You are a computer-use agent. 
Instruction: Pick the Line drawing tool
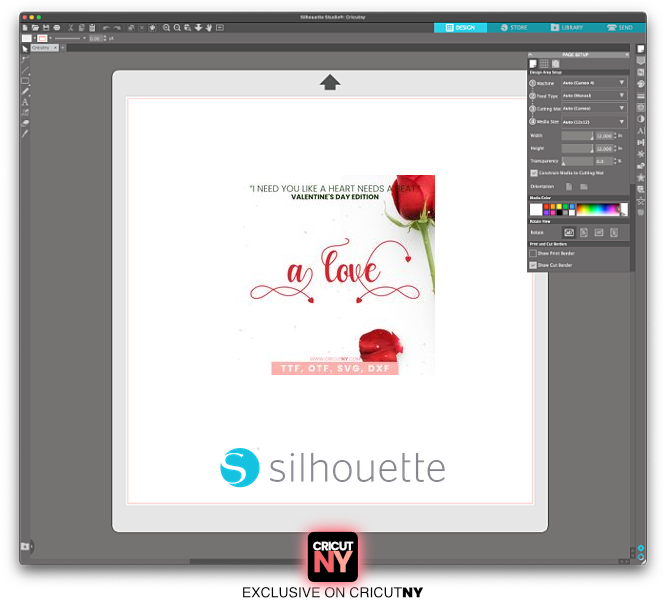point(25,70)
